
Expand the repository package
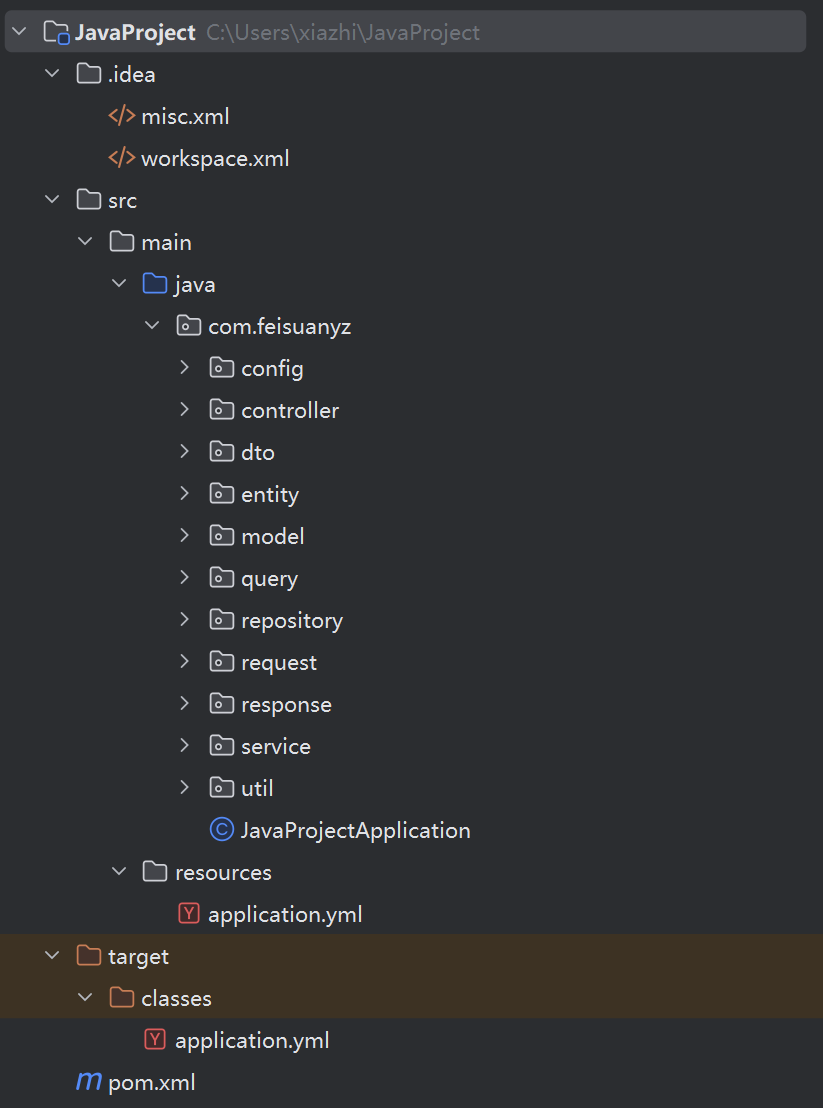coord(184,620)
